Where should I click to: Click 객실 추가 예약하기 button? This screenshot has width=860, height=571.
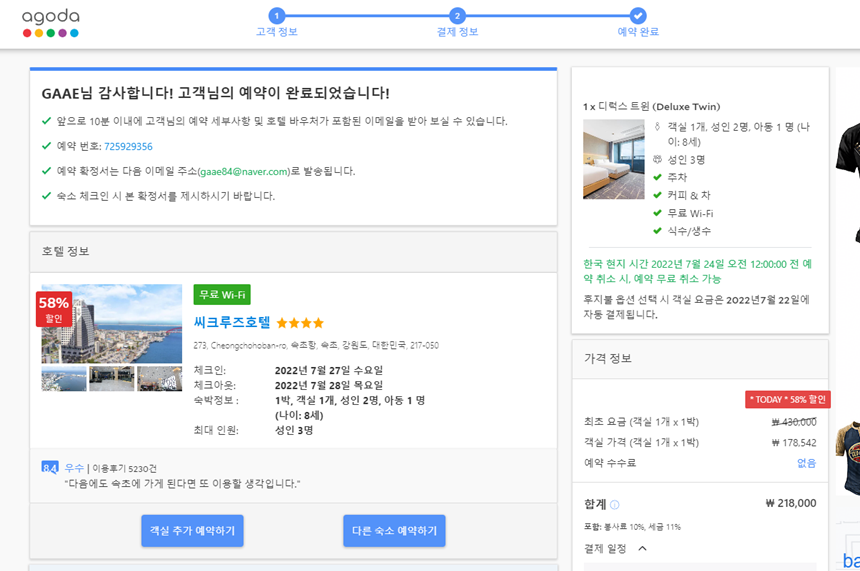pyautogui.click(x=193, y=530)
